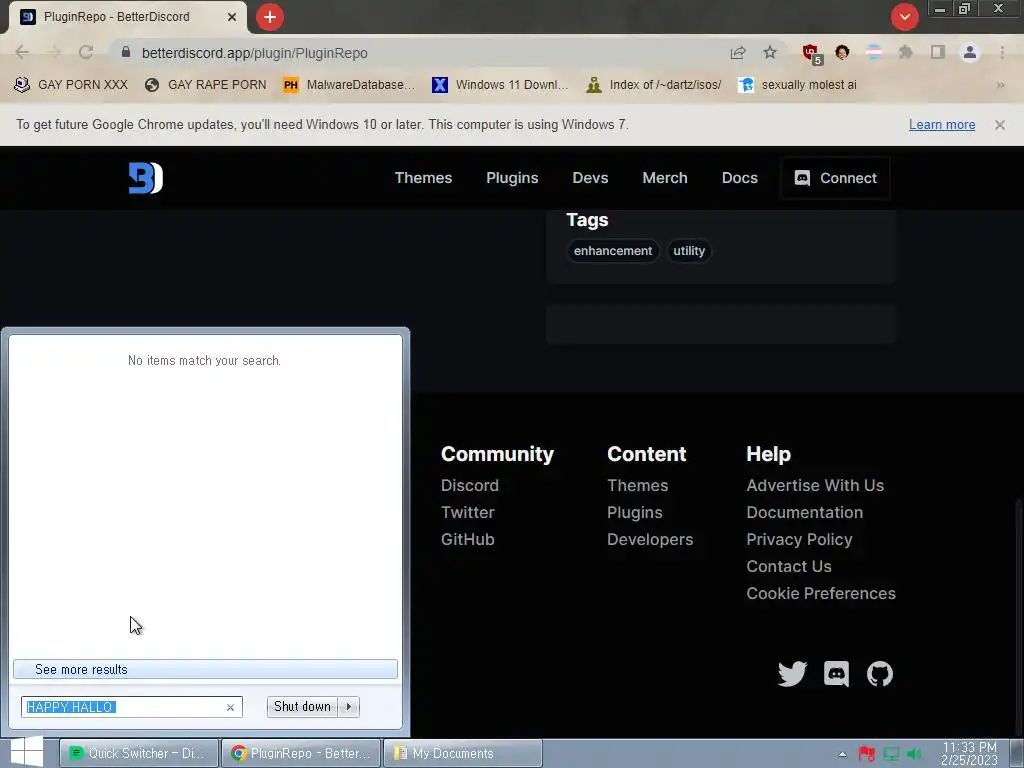Open Community Twitter link
Viewport: 1024px width, 768px height.
468,512
